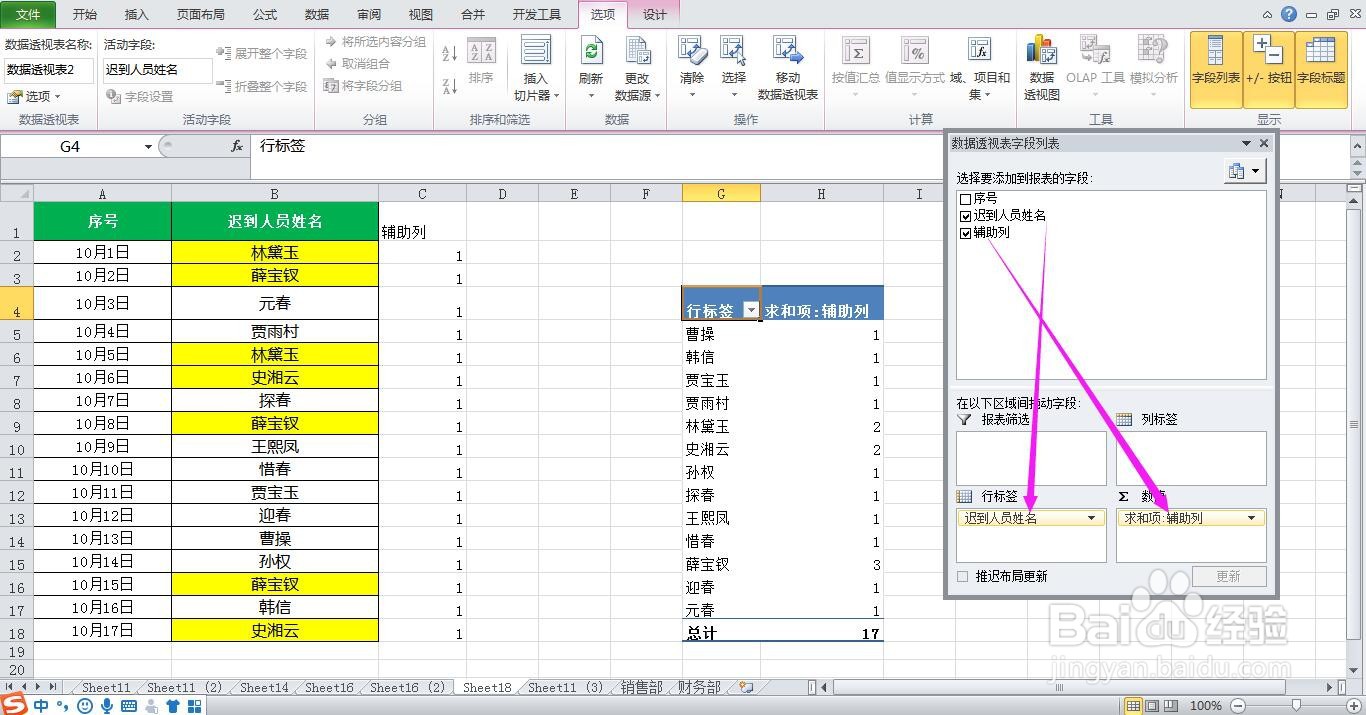Check the 序号 field checkbox
Image resolution: width=1366 pixels, height=715 pixels.
965,199
